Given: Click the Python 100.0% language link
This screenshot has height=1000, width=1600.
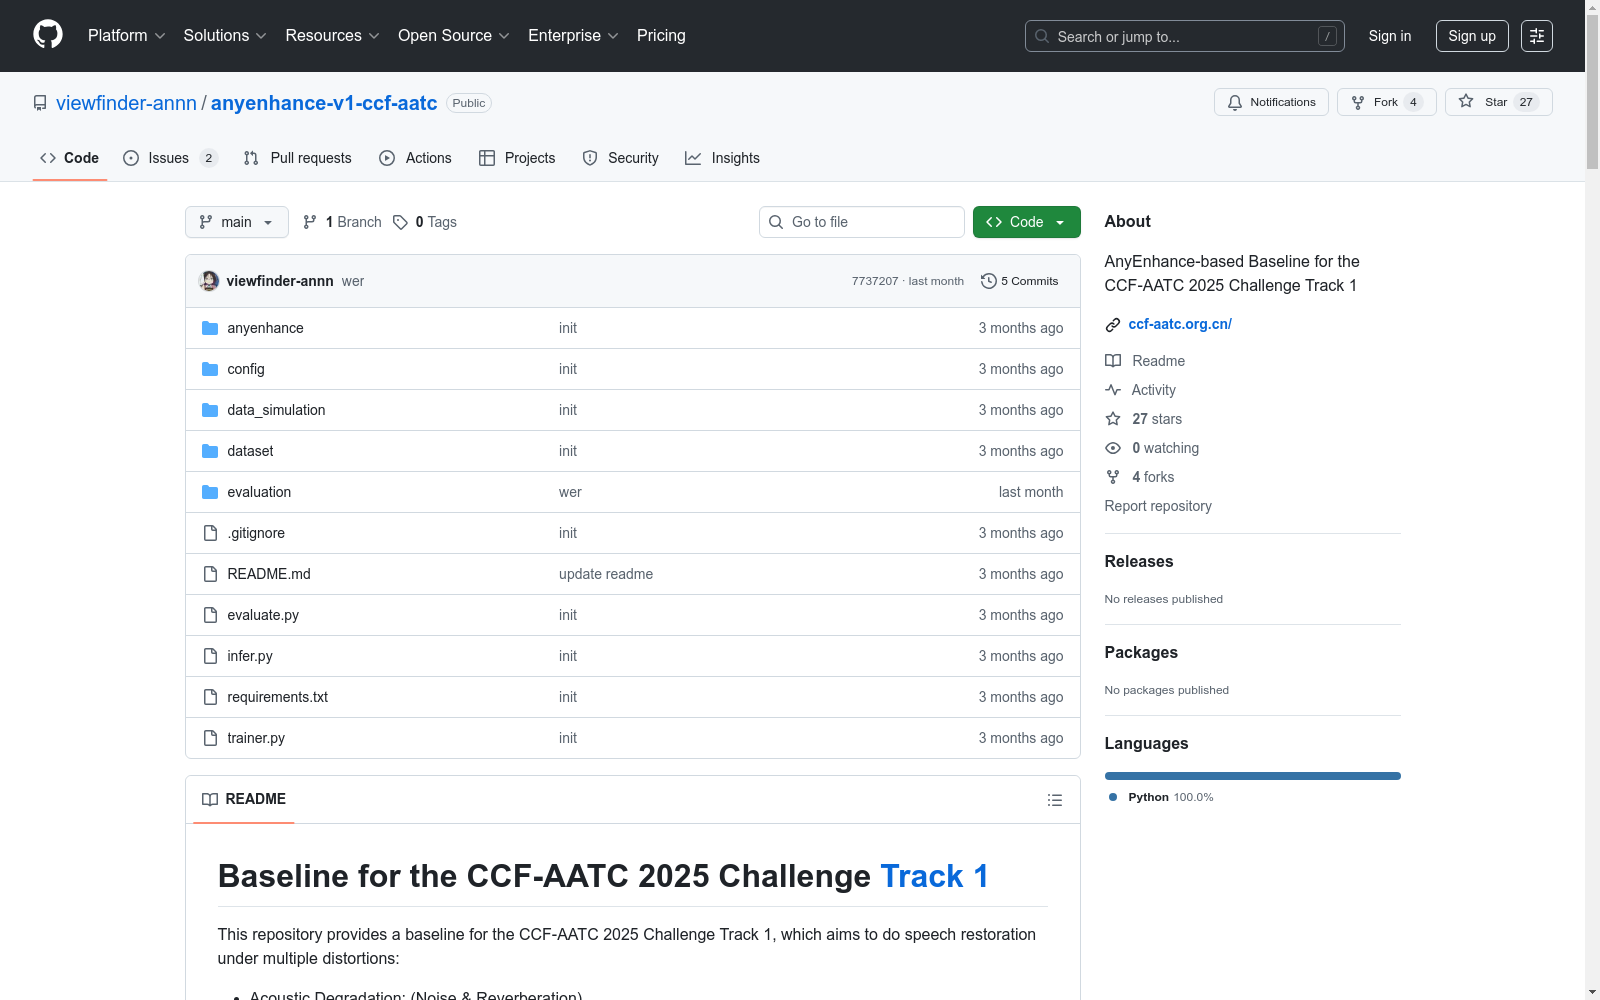Looking at the screenshot, I should (1161, 797).
